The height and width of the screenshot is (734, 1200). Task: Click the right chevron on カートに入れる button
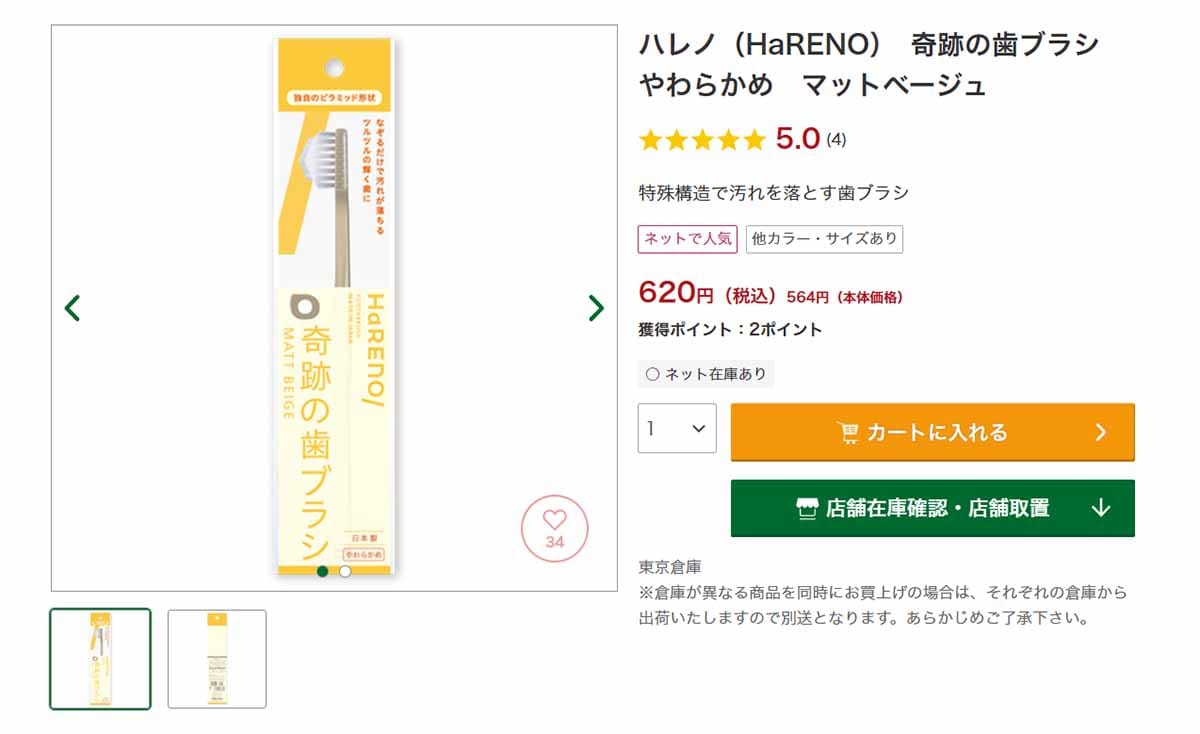pos(1101,432)
